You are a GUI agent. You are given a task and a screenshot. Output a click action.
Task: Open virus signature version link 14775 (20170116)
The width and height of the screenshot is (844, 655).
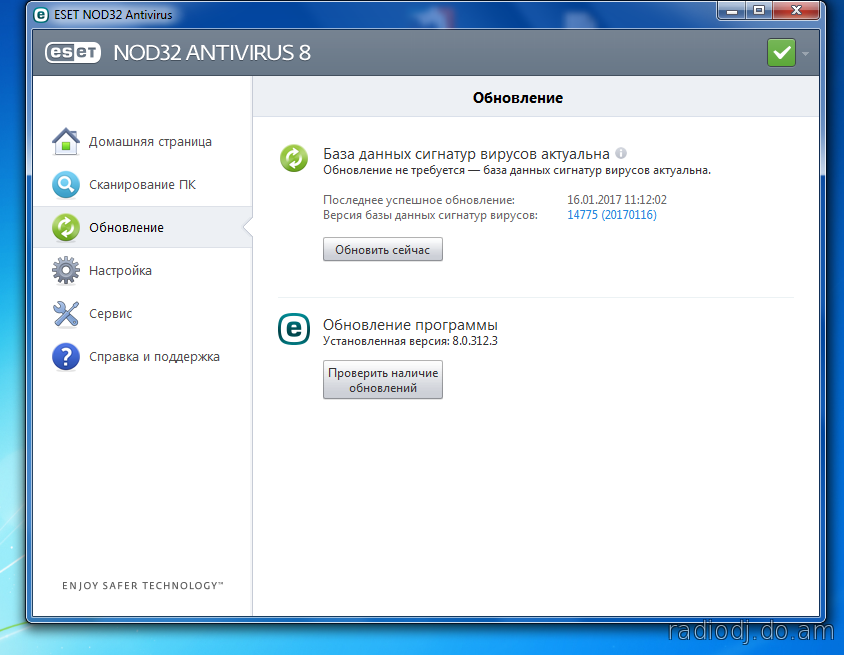pyautogui.click(x=612, y=215)
